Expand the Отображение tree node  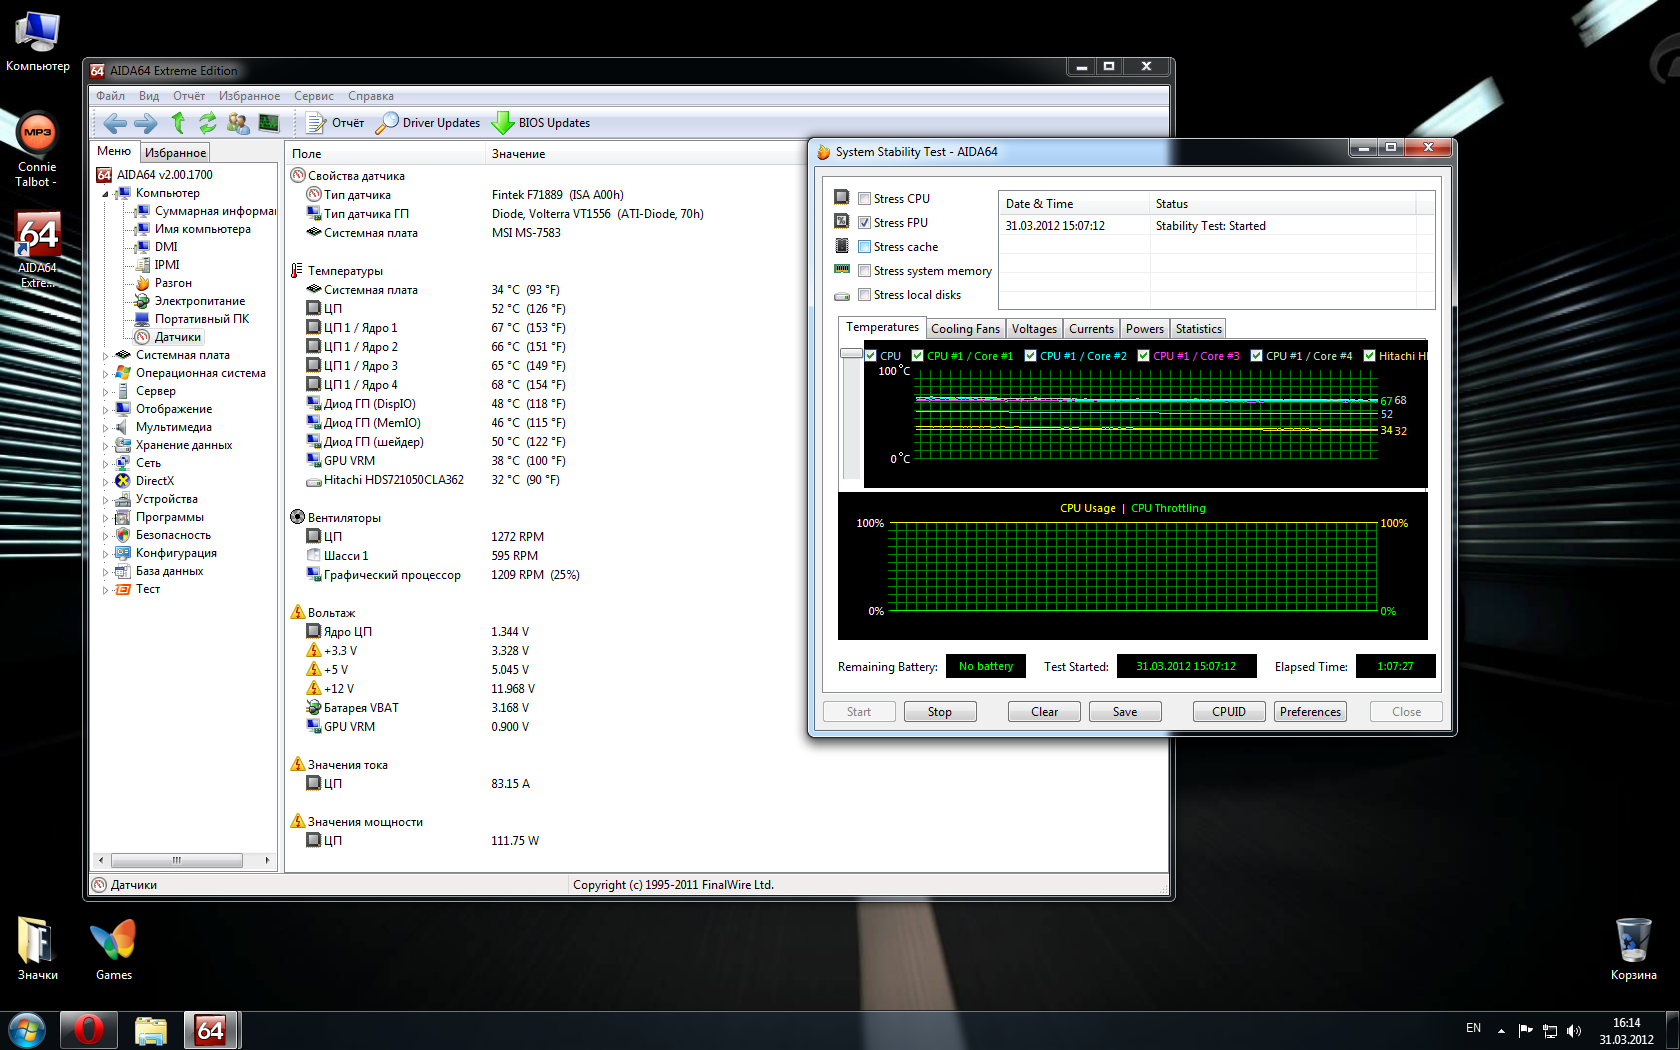[105, 410]
